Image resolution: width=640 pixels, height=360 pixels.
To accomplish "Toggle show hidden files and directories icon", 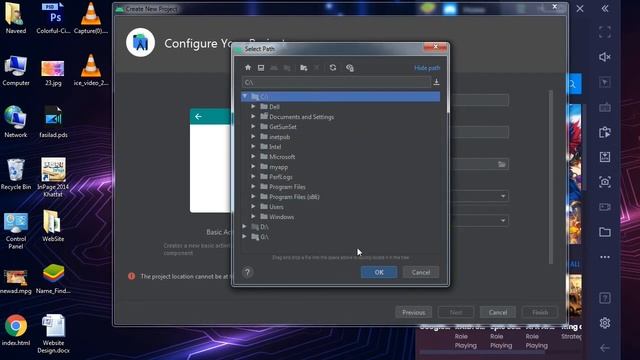I will tap(350, 68).
